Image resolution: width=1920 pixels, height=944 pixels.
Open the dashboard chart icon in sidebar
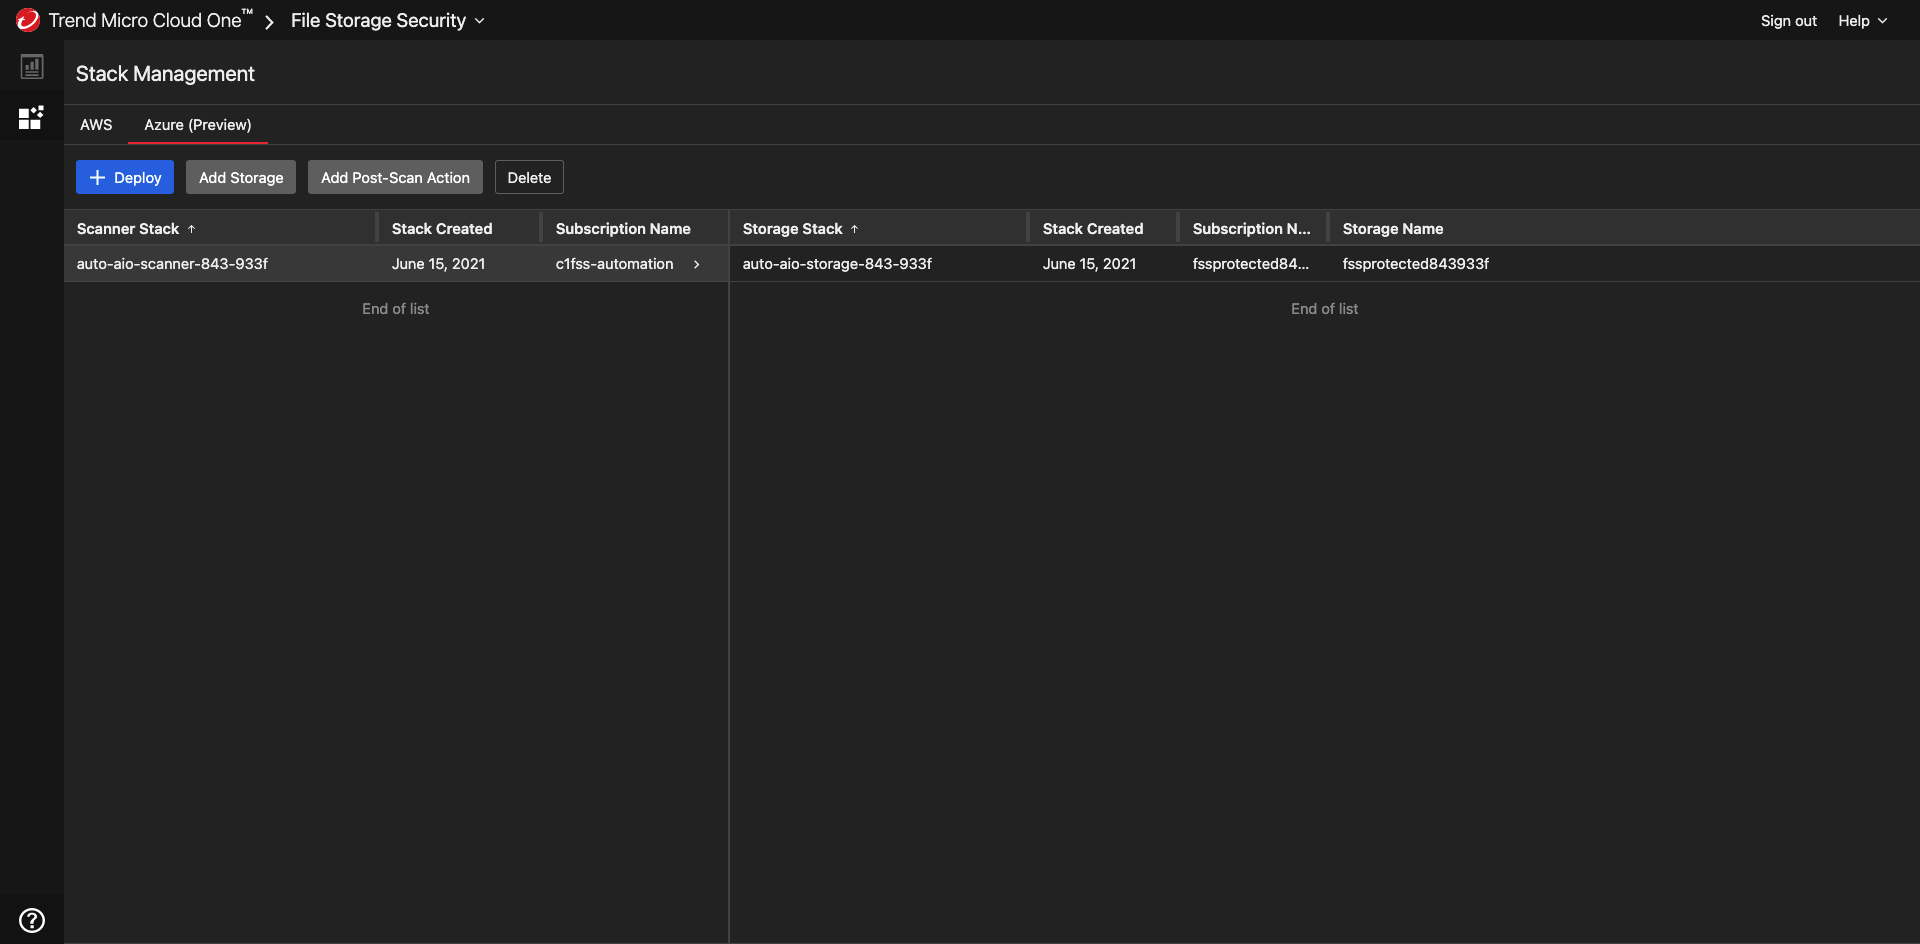coord(32,67)
